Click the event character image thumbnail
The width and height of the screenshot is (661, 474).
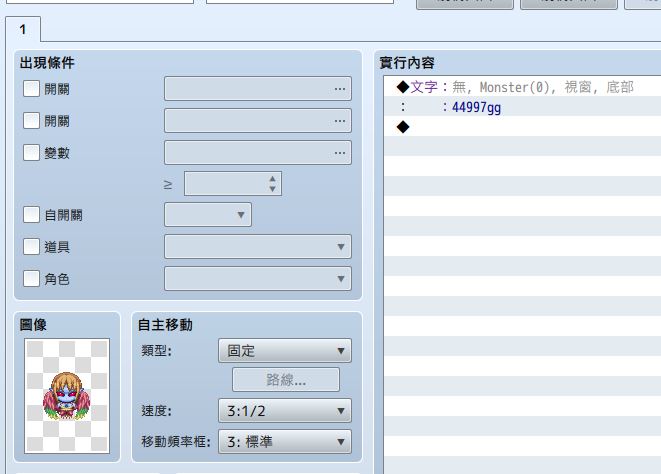(x=67, y=396)
